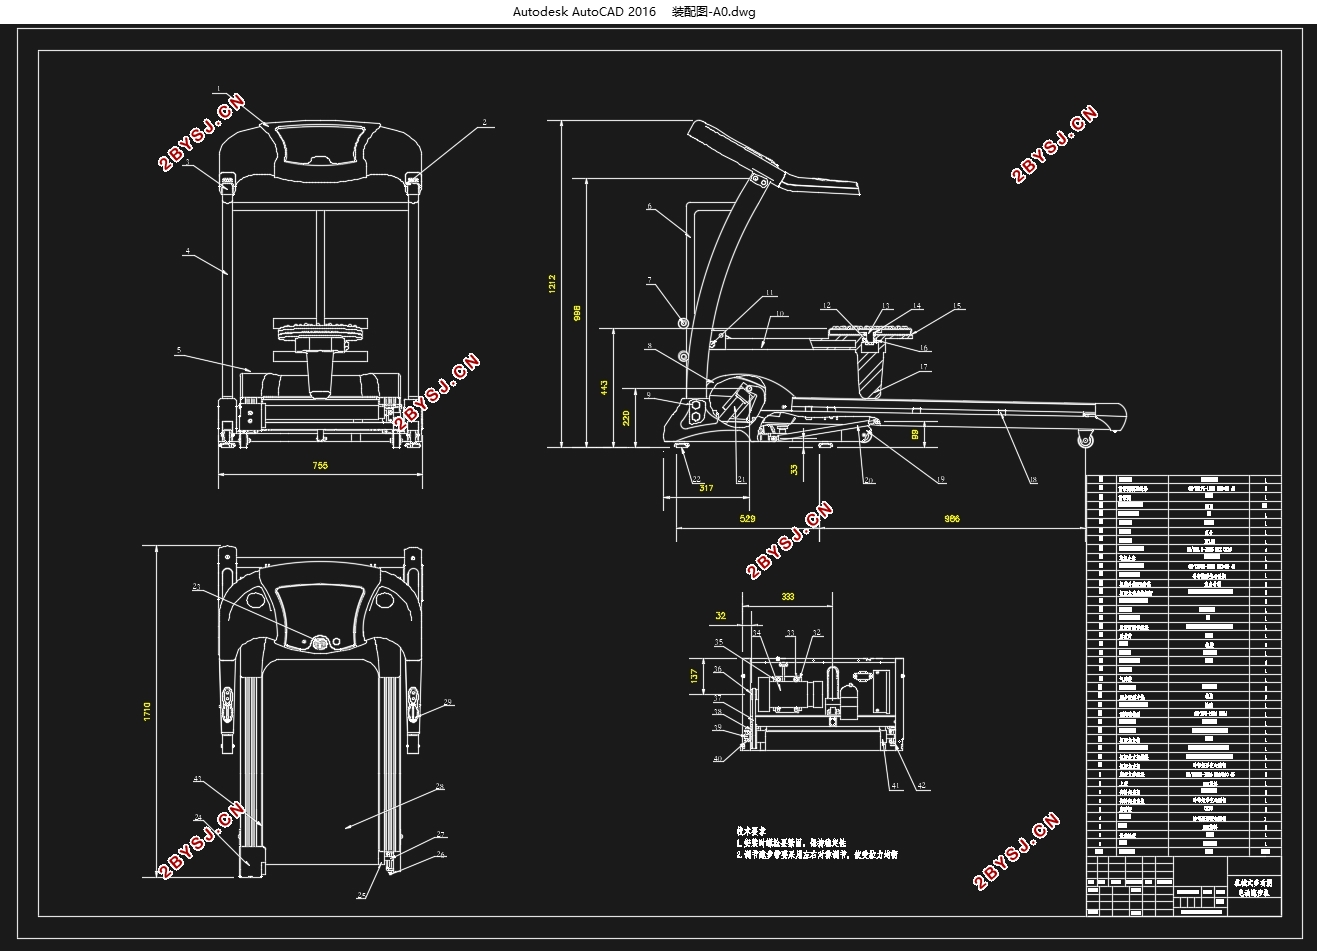Select part callout number 19
Image resolution: width=1317 pixels, height=951 pixels.
pyautogui.click(x=941, y=479)
